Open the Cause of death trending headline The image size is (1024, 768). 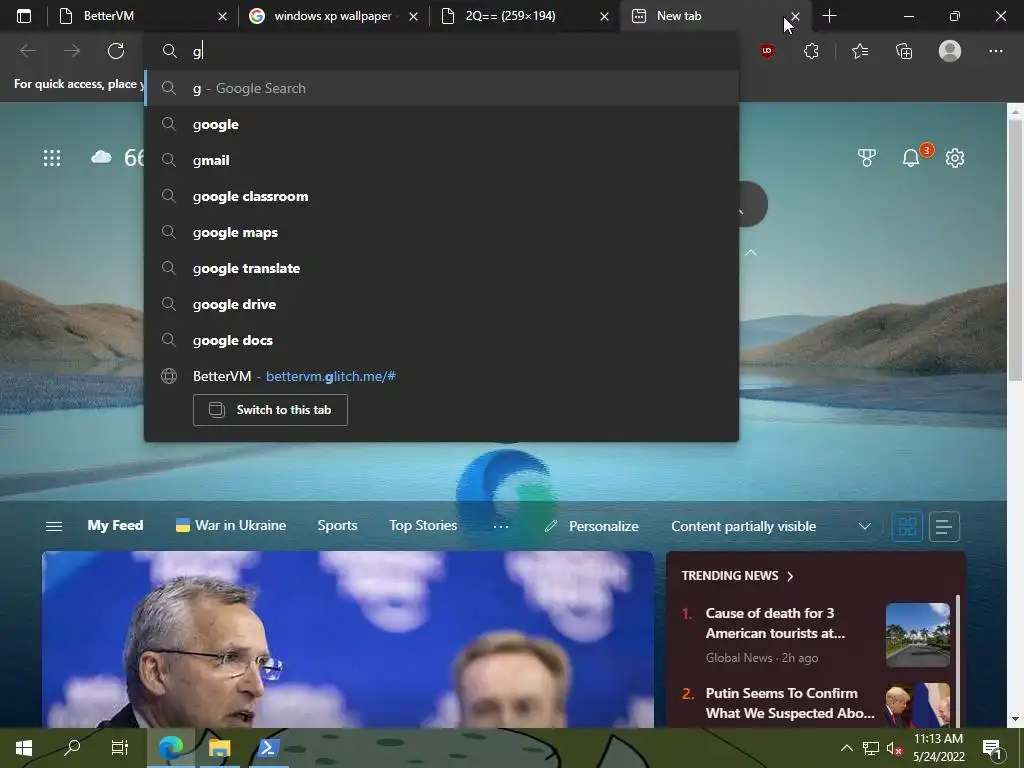(x=775, y=623)
